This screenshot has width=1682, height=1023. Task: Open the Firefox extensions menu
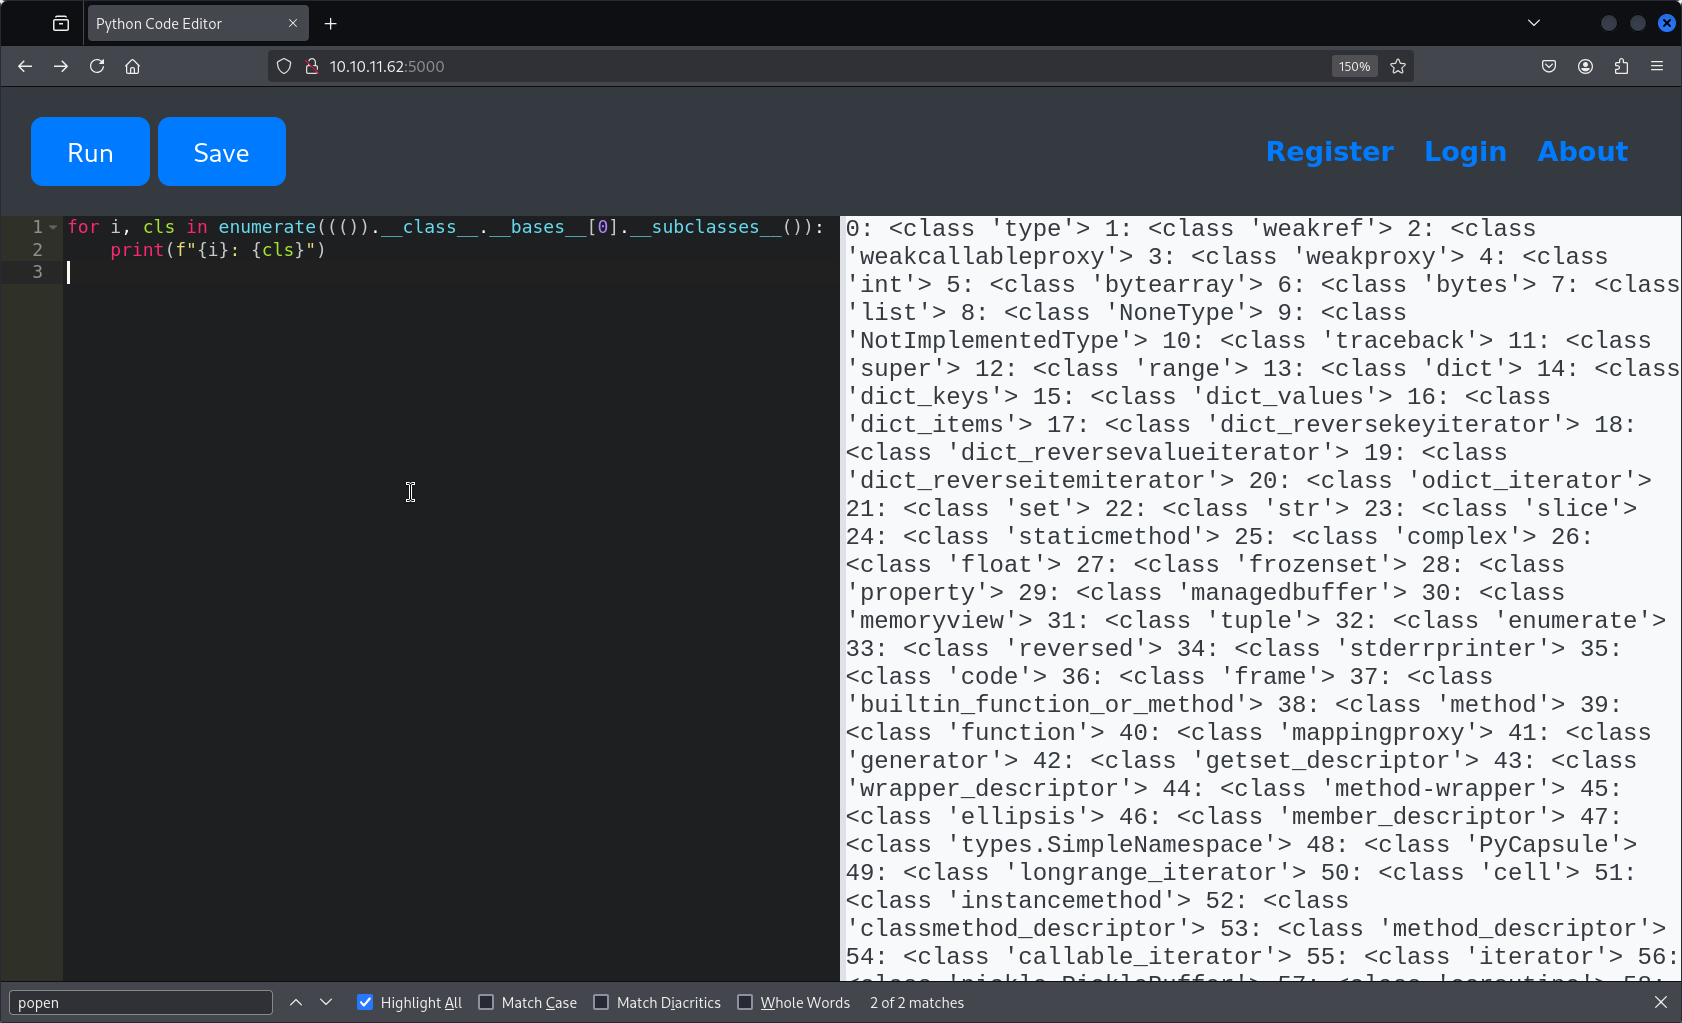point(1621,66)
